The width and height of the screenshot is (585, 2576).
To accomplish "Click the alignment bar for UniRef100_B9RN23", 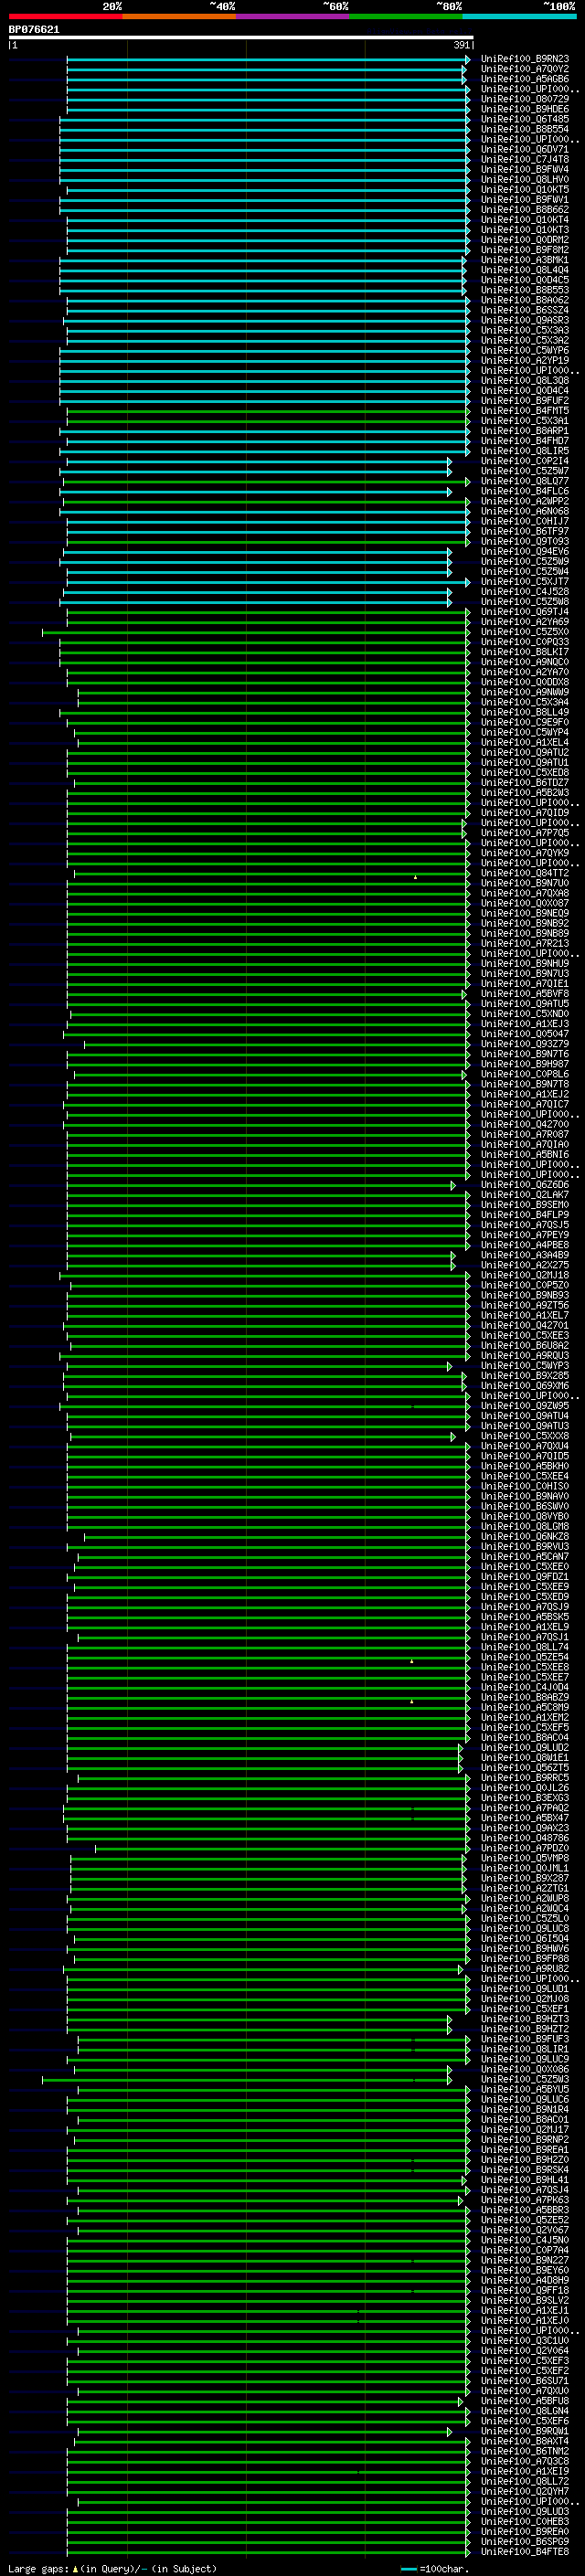I will tap(268, 59).
